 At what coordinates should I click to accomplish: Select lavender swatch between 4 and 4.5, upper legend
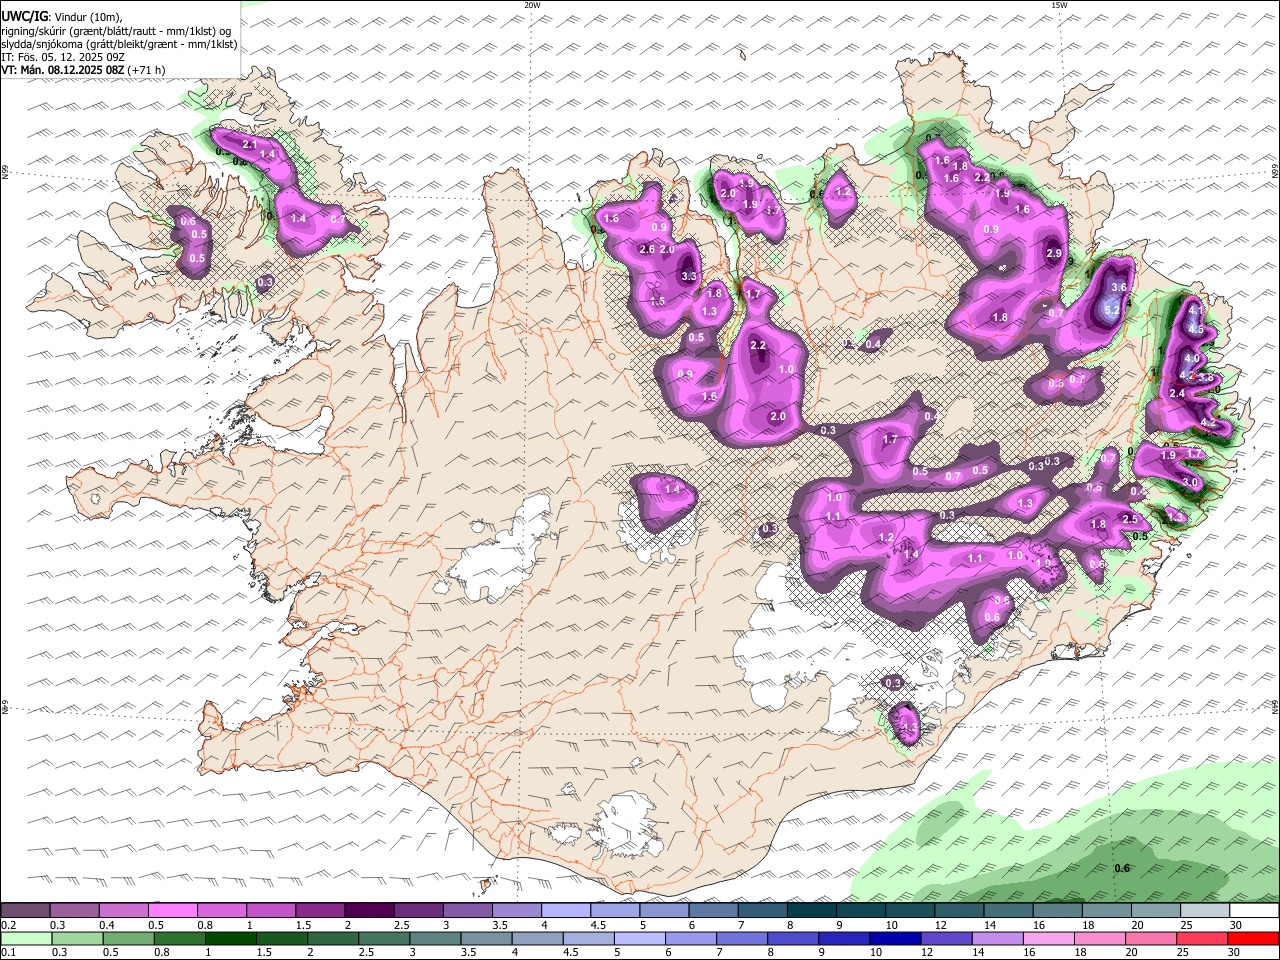tap(565, 911)
